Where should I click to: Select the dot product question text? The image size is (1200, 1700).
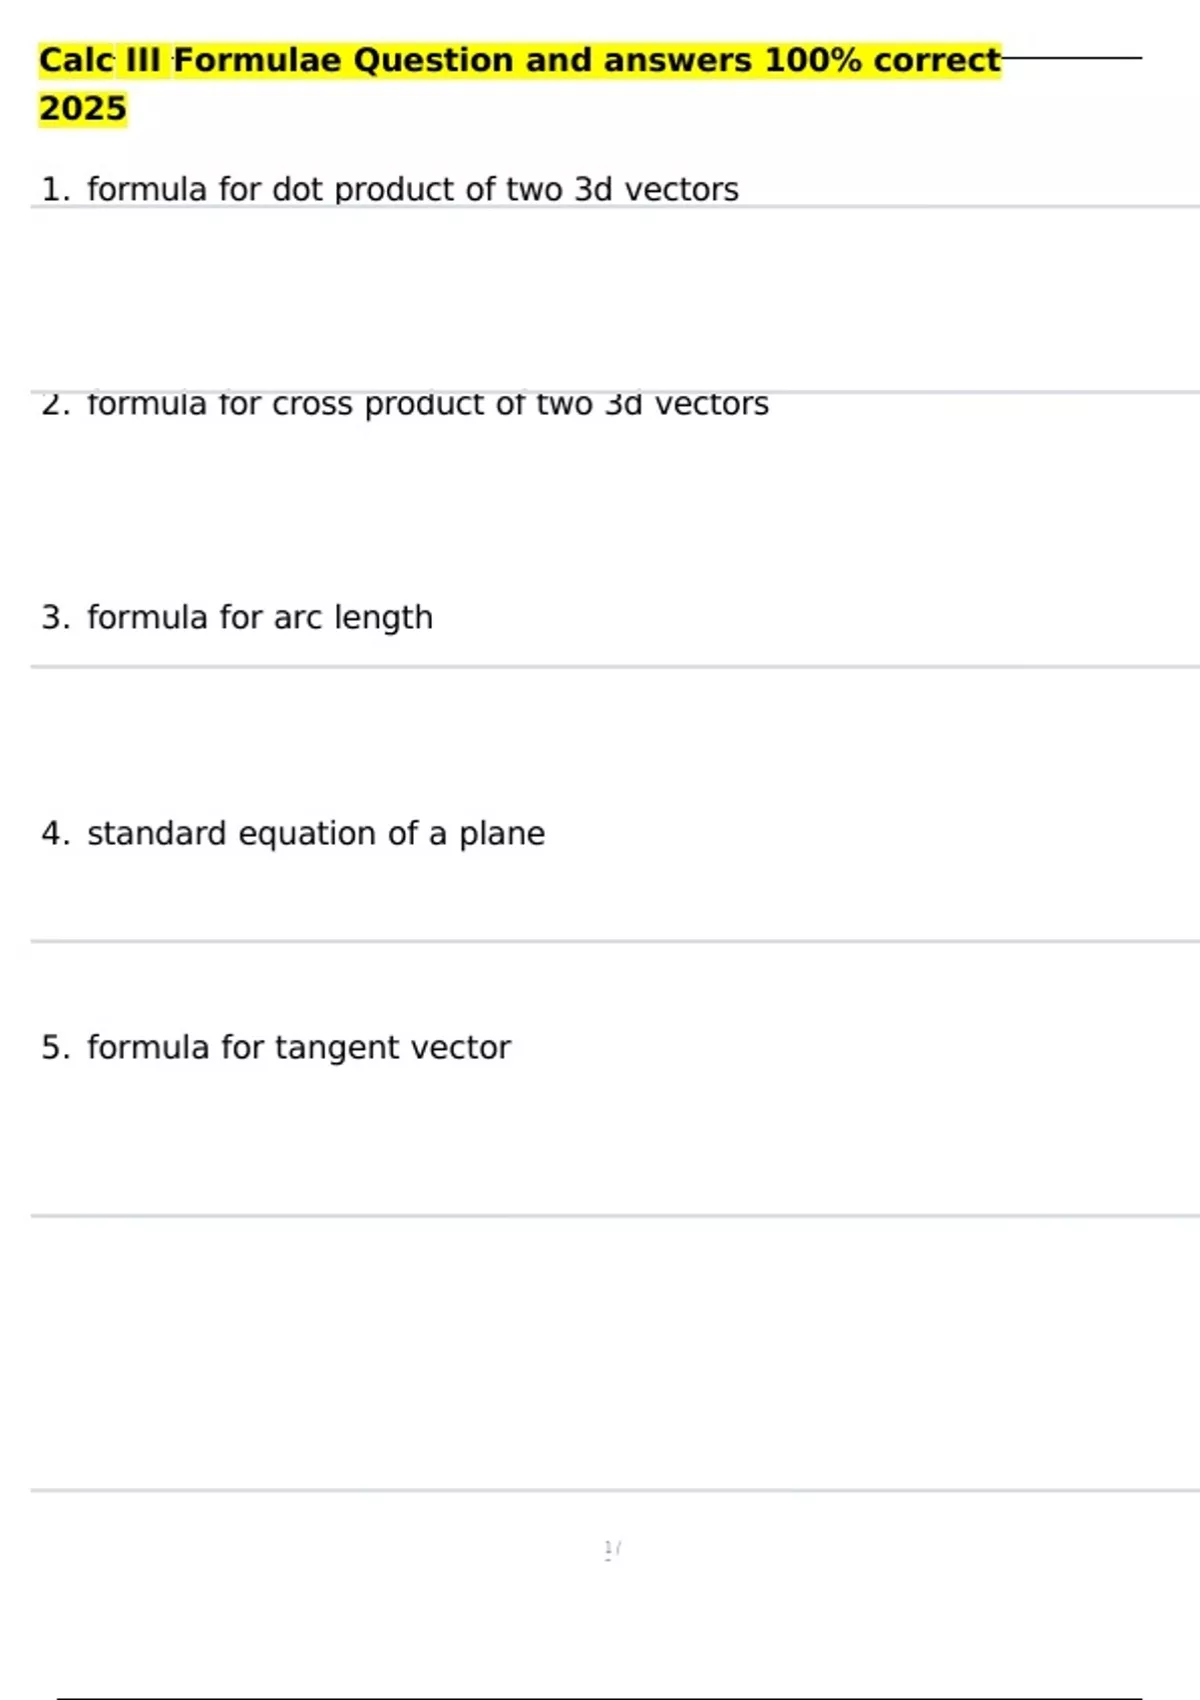pos(412,189)
